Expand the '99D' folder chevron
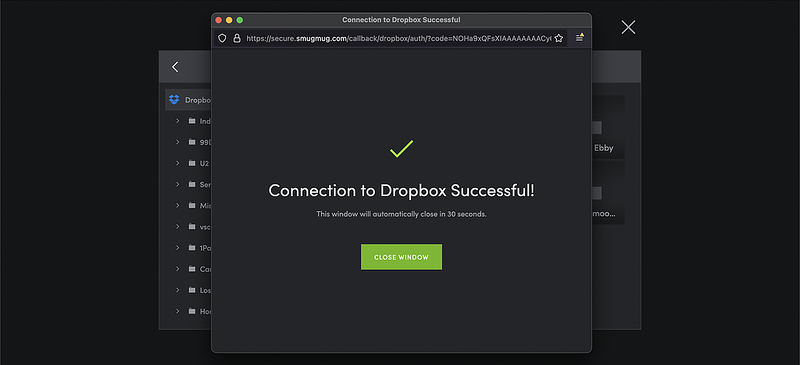800x365 pixels. pos(178,142)
